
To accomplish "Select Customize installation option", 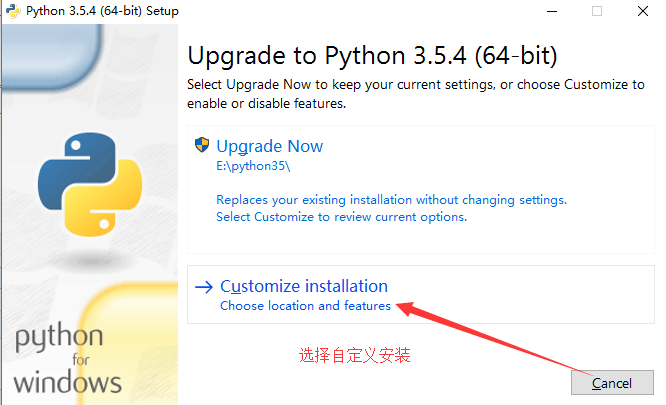I will point(420,295).
